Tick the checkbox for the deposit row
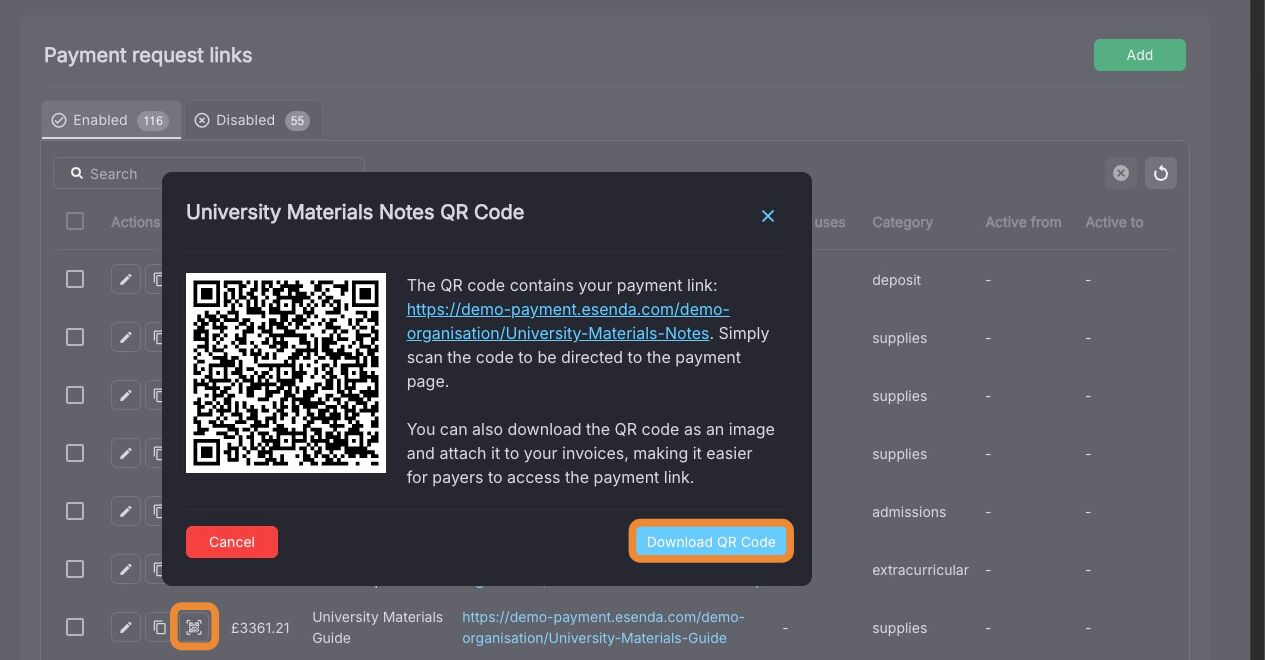The width and height of the screenshot is (1265, 660). tap(75, 279)
